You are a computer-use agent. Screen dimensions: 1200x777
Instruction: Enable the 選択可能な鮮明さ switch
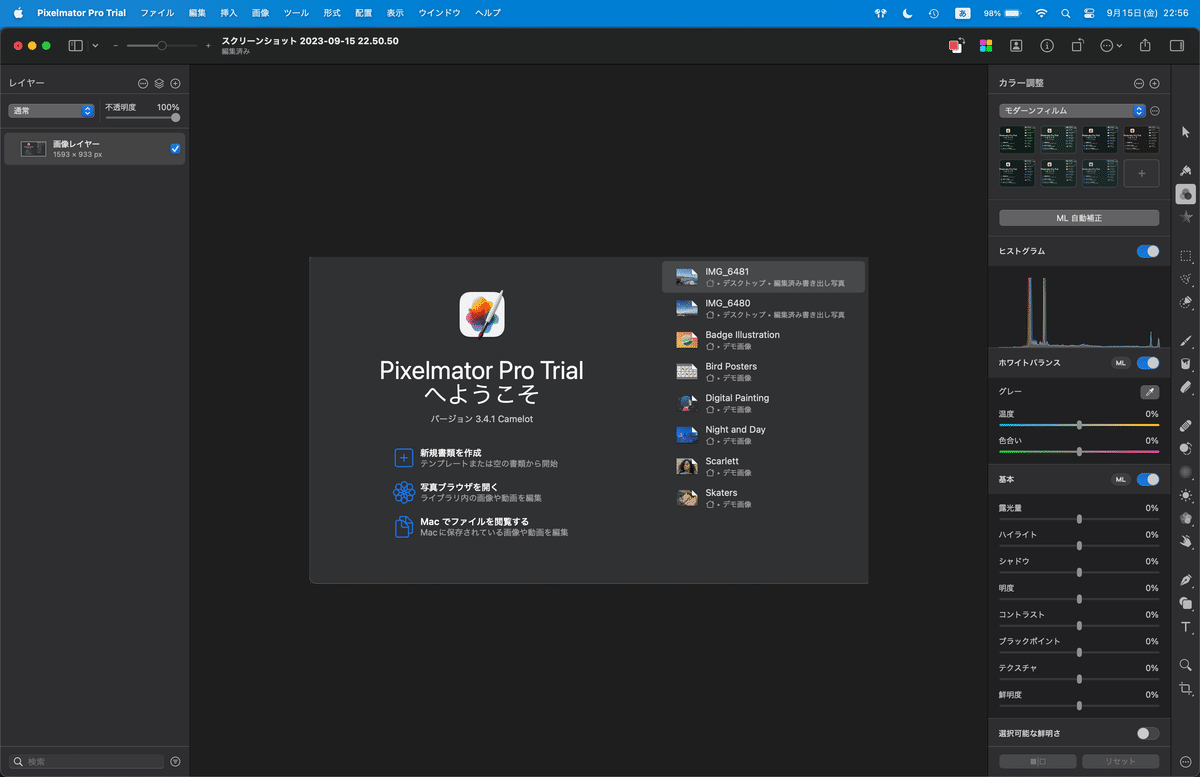coord(1148,733)
